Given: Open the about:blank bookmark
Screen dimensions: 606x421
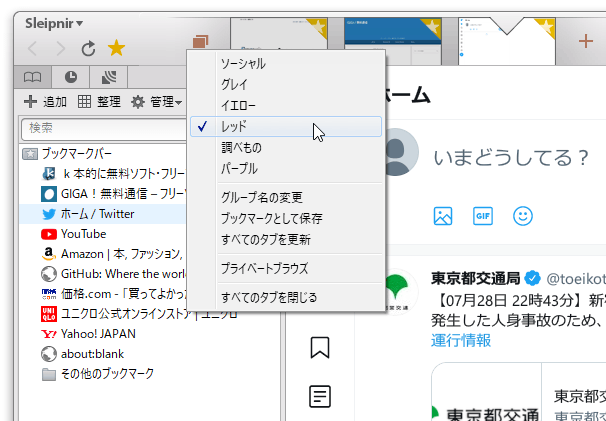Looking at the screenshot, I should pyautogui.click(x=82, y=354).
